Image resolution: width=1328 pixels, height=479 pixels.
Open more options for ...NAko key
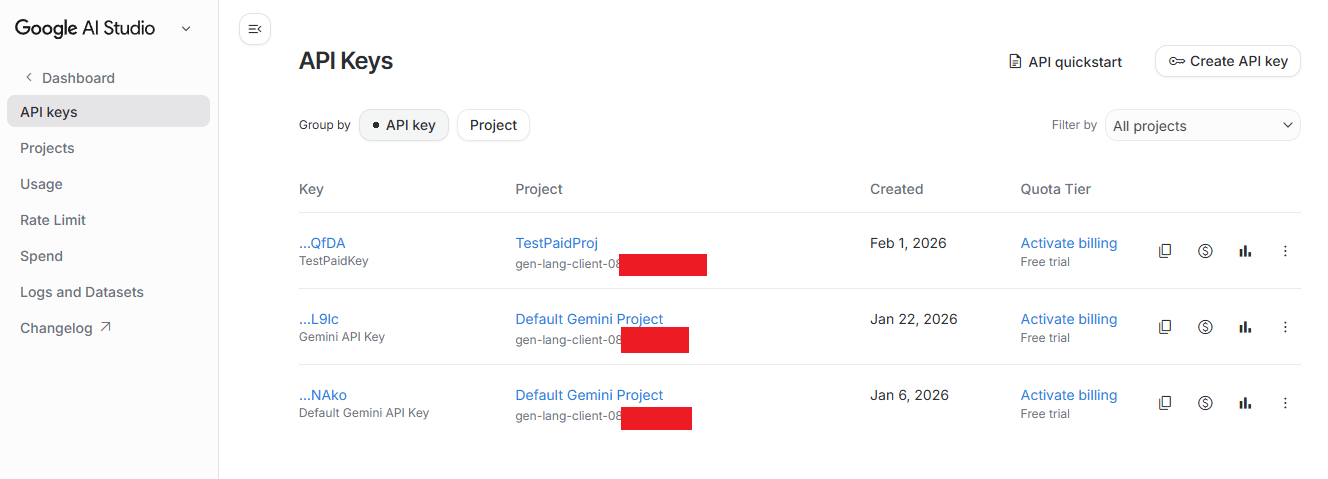(x=1285, y=403)
